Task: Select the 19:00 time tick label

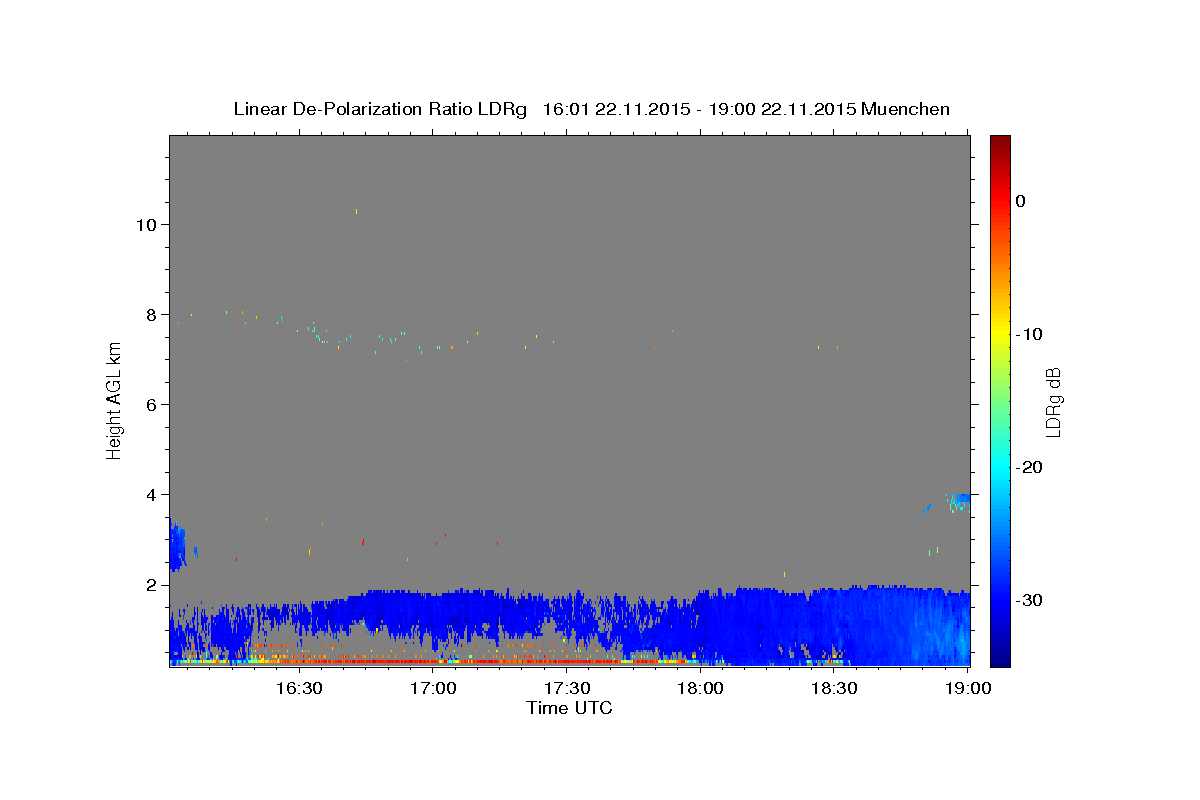Action: tap(968, 688)
